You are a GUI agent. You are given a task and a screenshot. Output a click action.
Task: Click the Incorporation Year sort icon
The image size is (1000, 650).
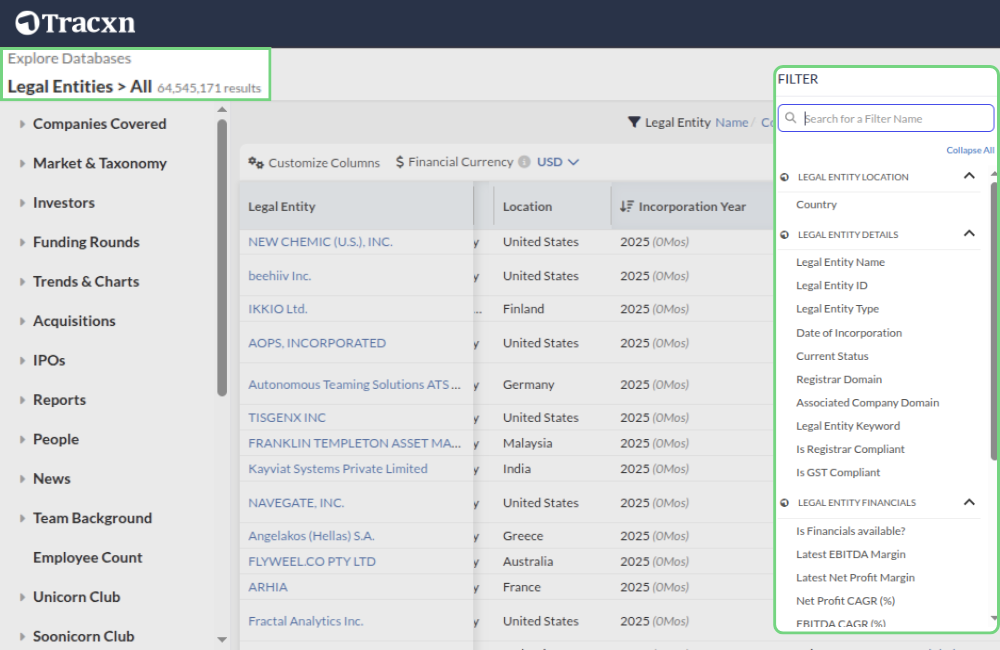pos(626,207)
